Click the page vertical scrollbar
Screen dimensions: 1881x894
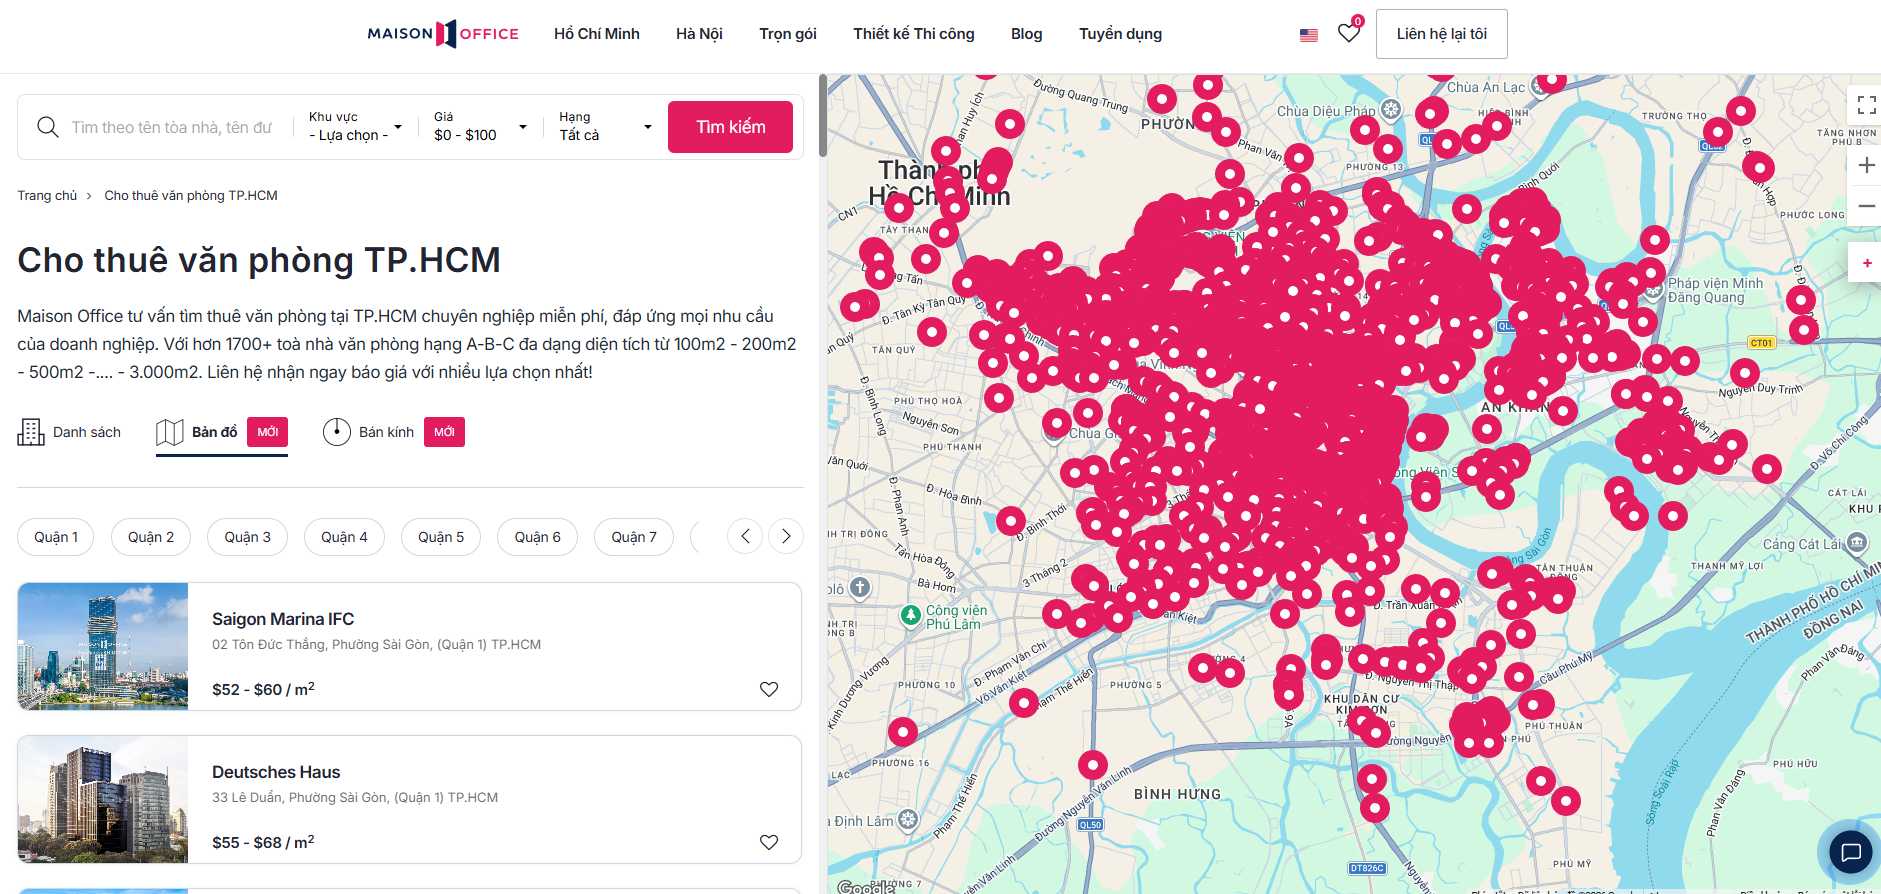click(822, 115)
